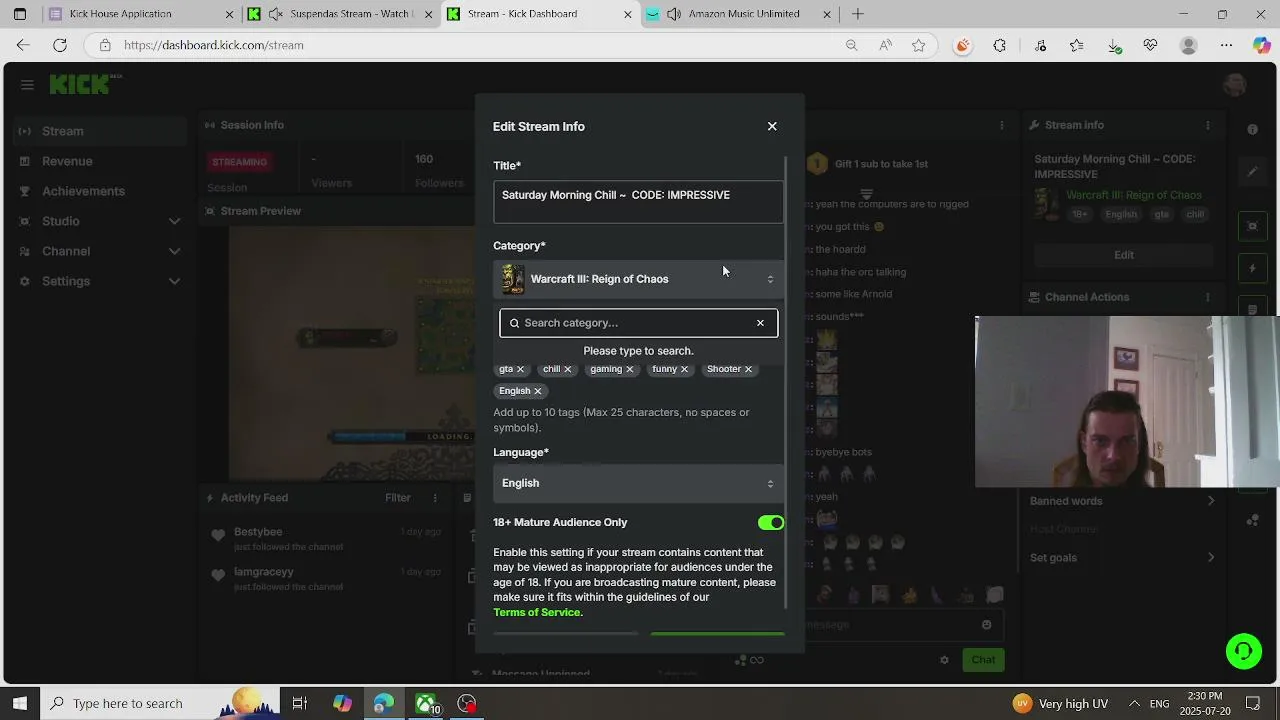This screenshot has height=720, width=1280.
Task: Click the Search category input box
Action: tap(638, 323)
